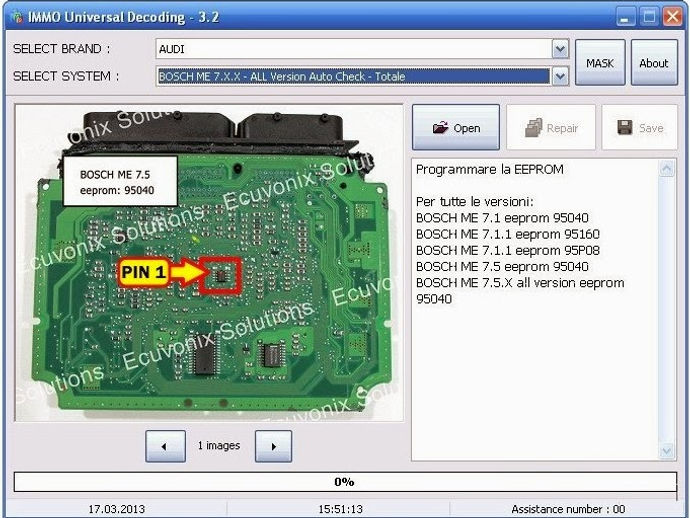Viewport: 690px width, 518px height.
Task: Click the time 15:51:13 in status bar
Action: coord(341,509)
